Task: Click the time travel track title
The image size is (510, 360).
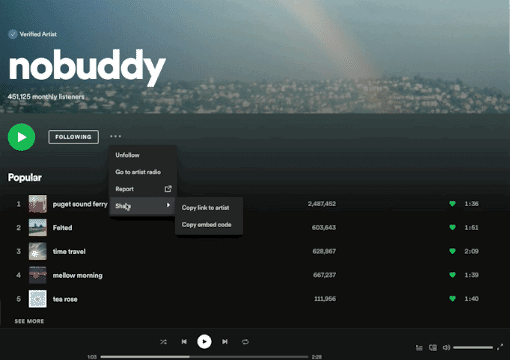Action: [69, 251]
